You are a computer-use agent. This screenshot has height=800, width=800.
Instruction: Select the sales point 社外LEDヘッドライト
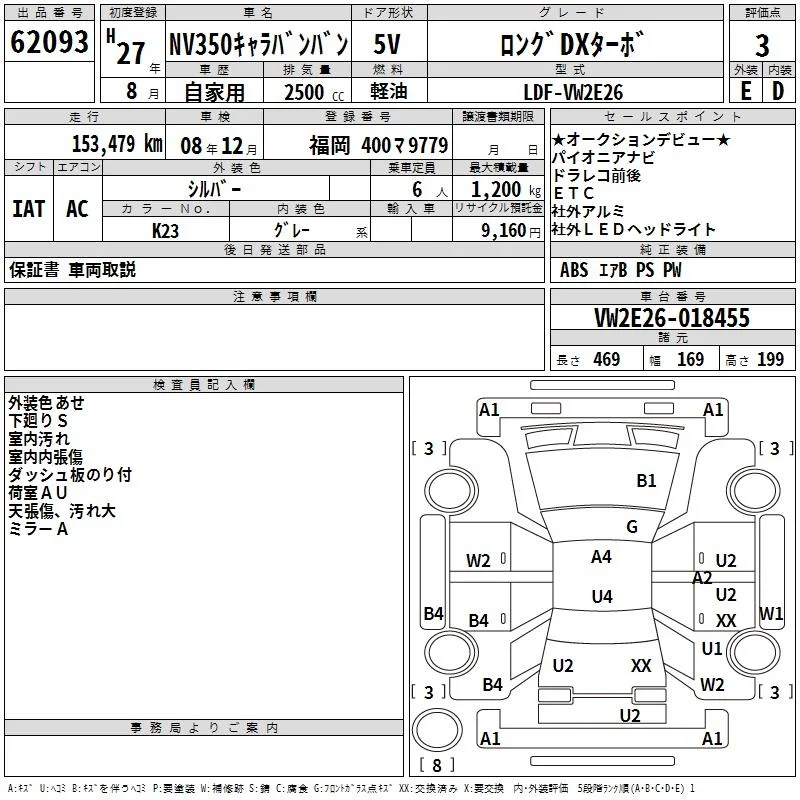tap(634, 230)
